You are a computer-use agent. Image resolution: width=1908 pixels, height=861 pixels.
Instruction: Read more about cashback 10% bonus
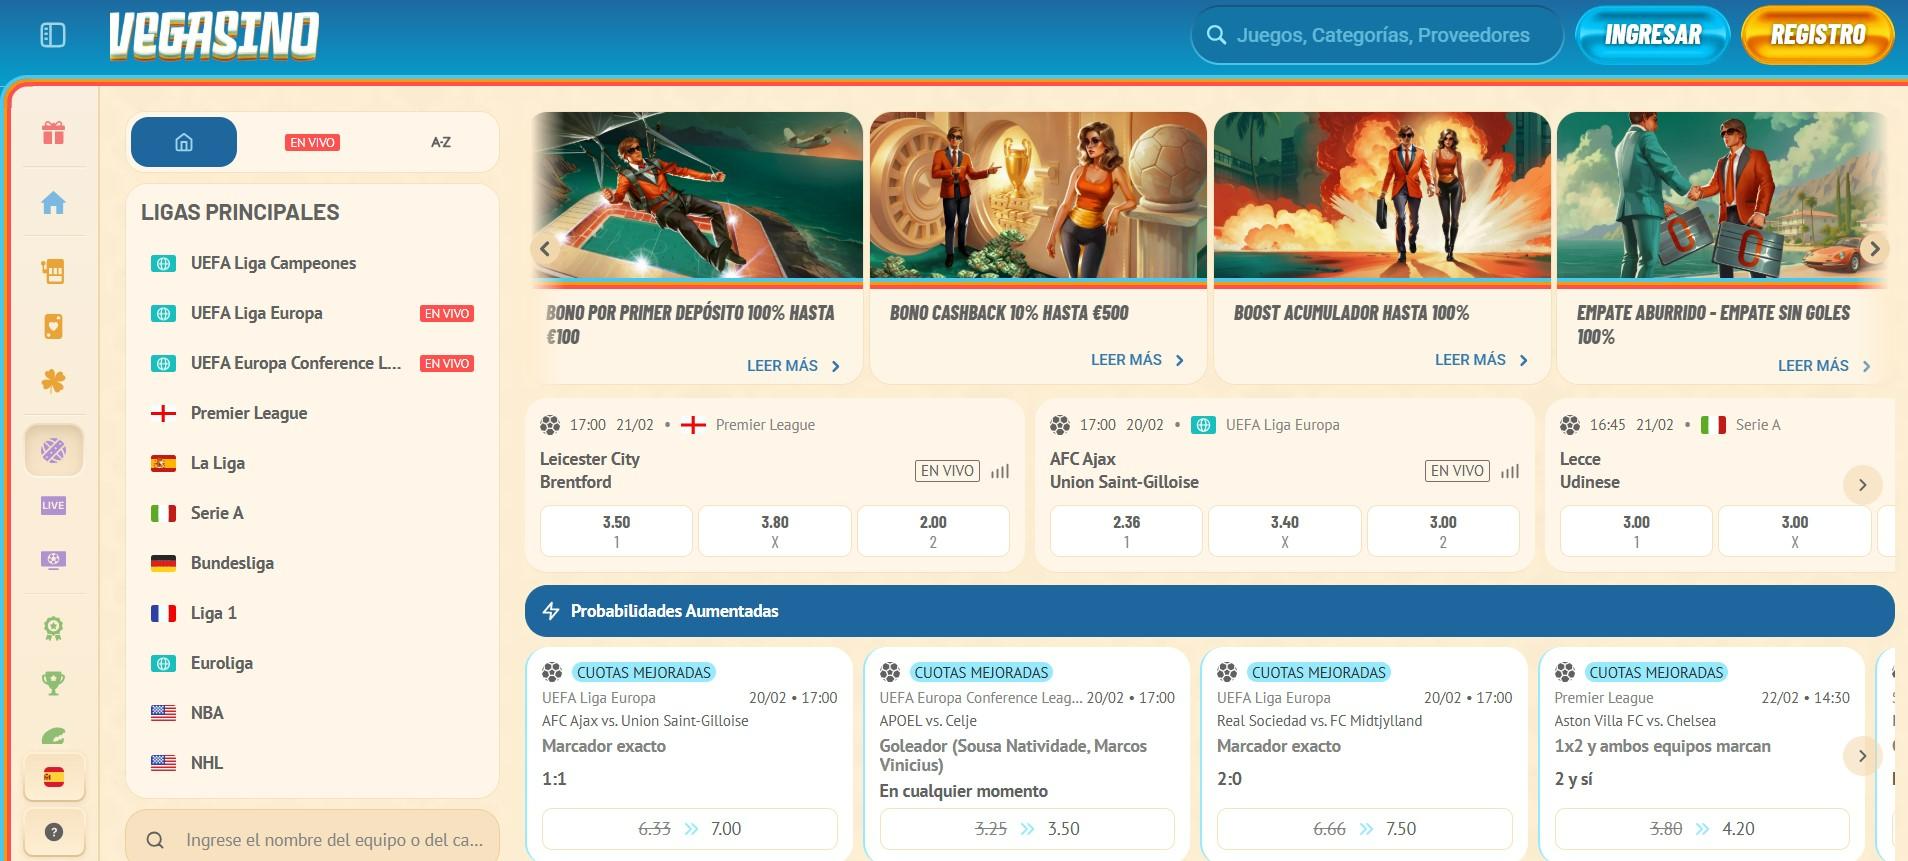point(1137,360)
